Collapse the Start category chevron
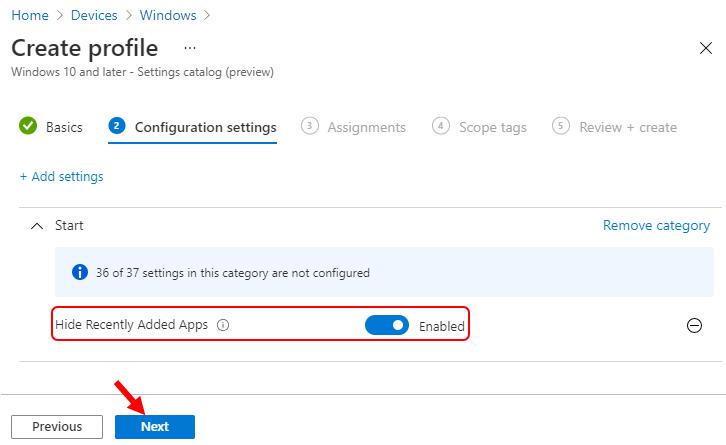Image resolution: width=726 pixels, height=445 pixels. click(37, 226)
